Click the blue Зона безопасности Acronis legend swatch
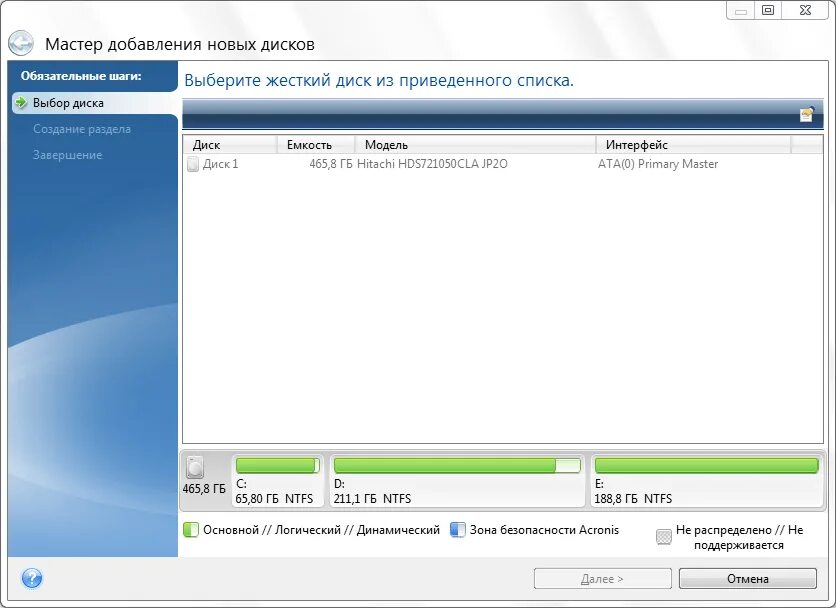This screenshot has width=836, height=608. pyautogui.click(x=457, y=530)
